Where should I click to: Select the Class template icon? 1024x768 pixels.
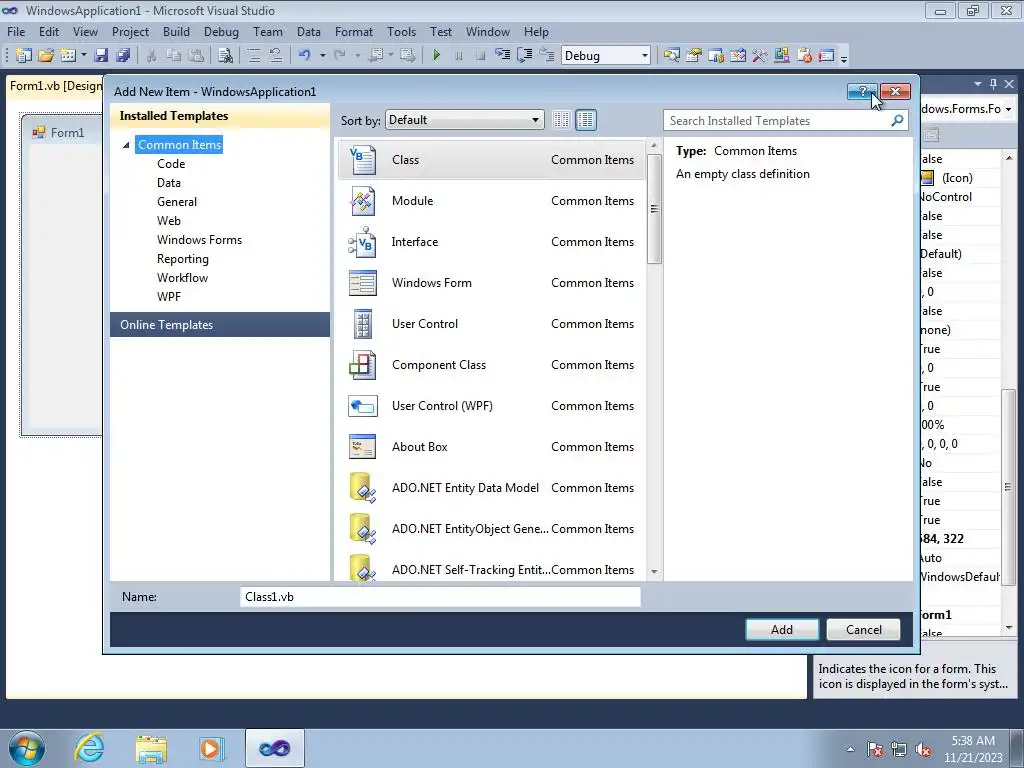click(363, 160)
